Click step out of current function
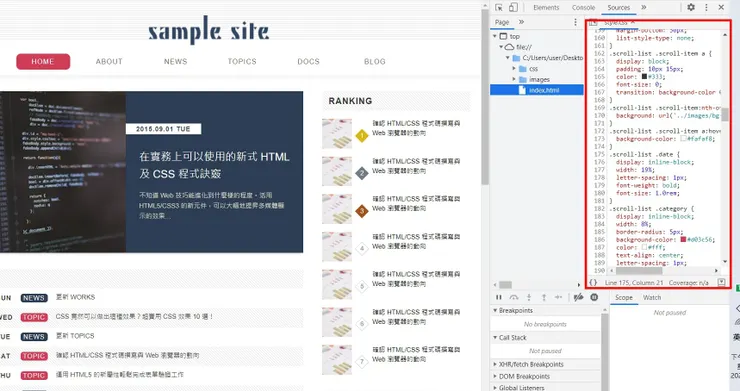This screenshot has height=391, width=740. [544, 298]
